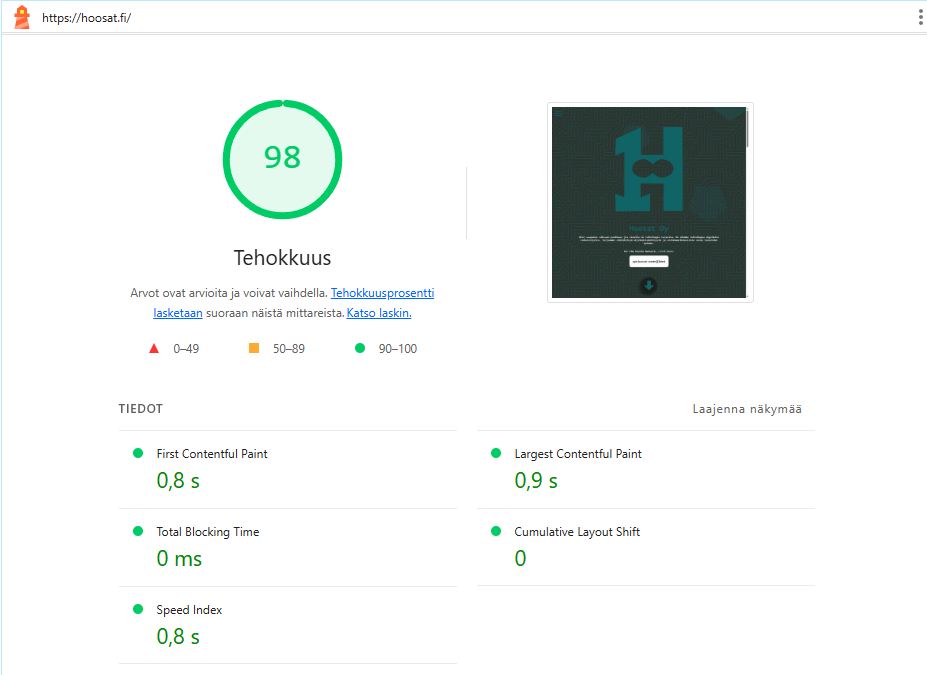Screen dimensions: 927x675
Task: Expand view with Laajenna näkymää
Action: pos(747,409)
